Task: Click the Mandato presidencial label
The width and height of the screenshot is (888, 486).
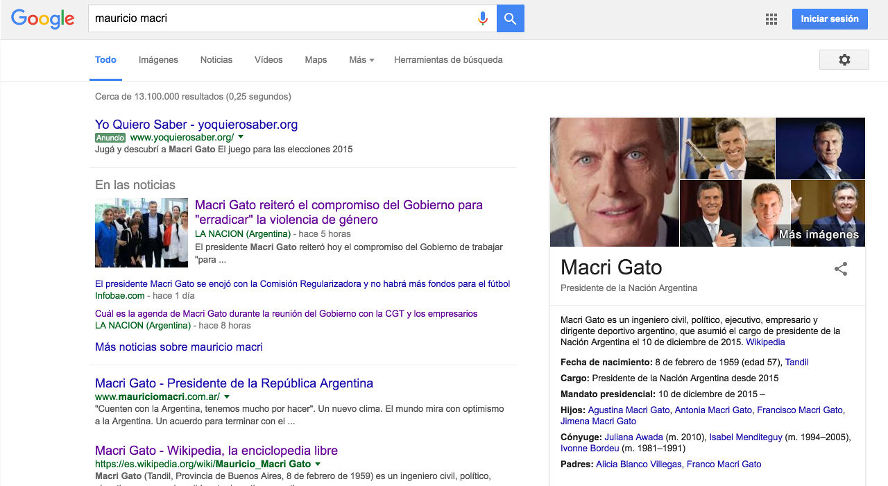Action: tap(608, 394)
